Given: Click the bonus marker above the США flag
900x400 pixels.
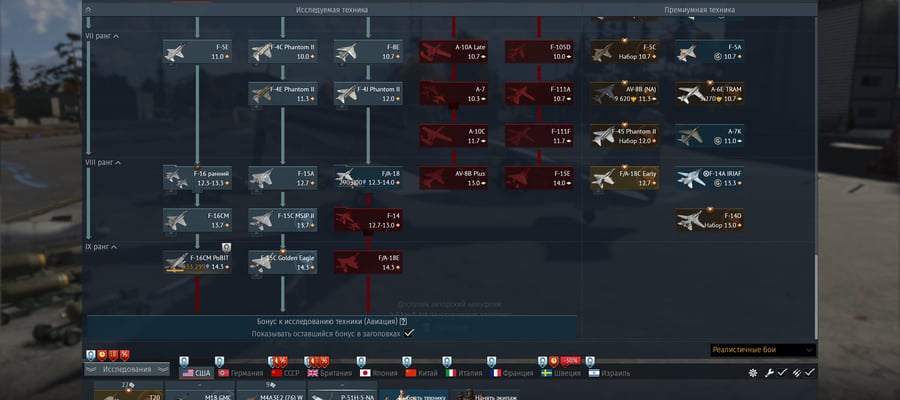Looking at the screenshot, I should click(x=183, y=361).
